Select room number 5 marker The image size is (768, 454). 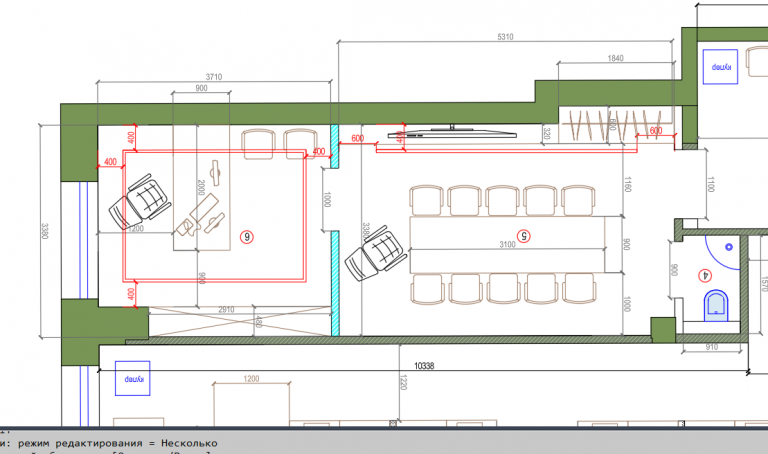524,236
